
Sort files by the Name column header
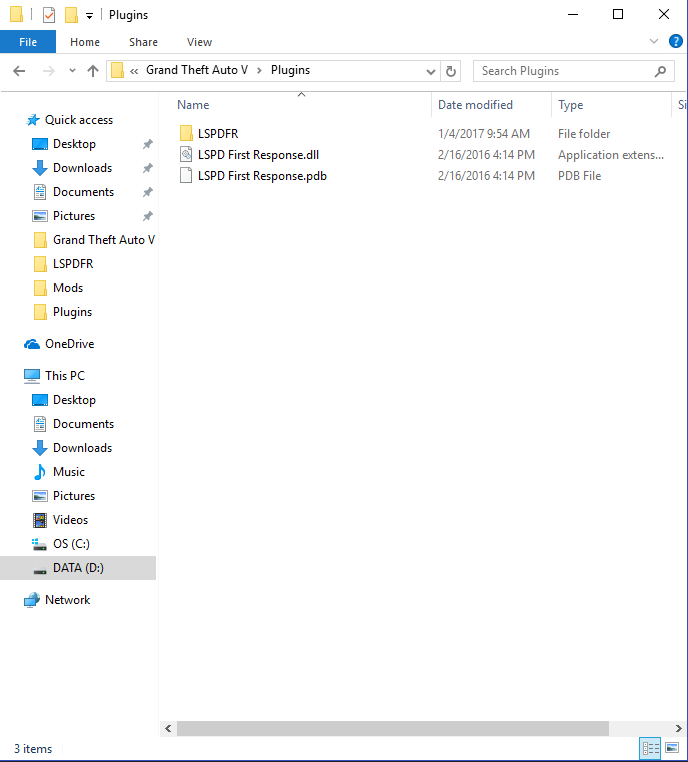click(193, 105)
